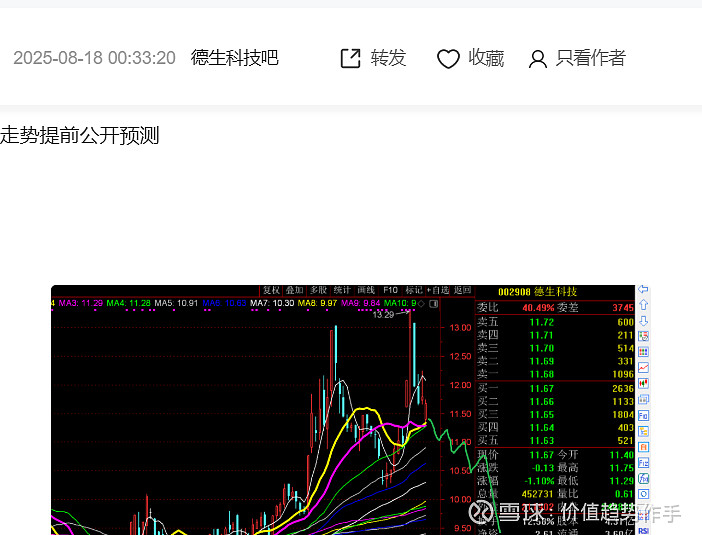This screenshot has height=535, width=702.
Task: Click 今开 value 11.40
Action: pos(622,455)
